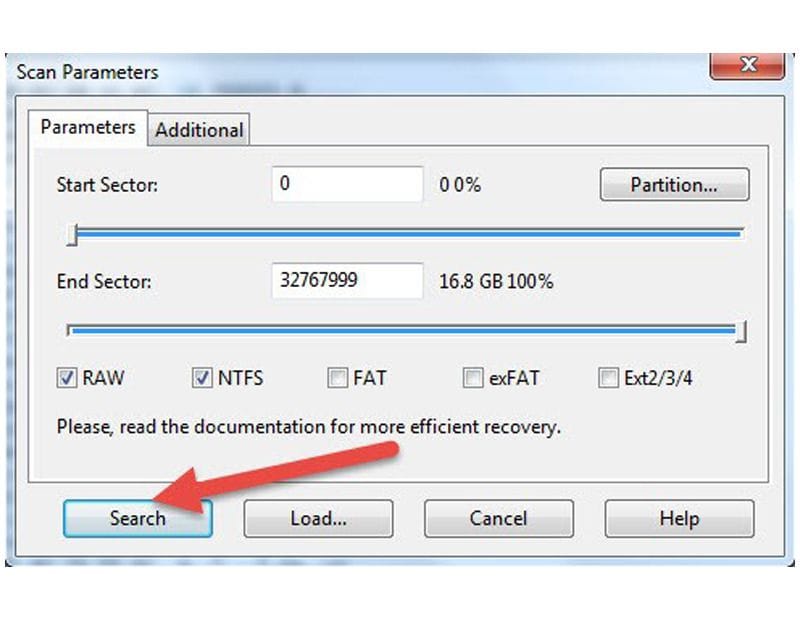Click the End Sector input field
800x620 pixels.
tap(347, 281)
